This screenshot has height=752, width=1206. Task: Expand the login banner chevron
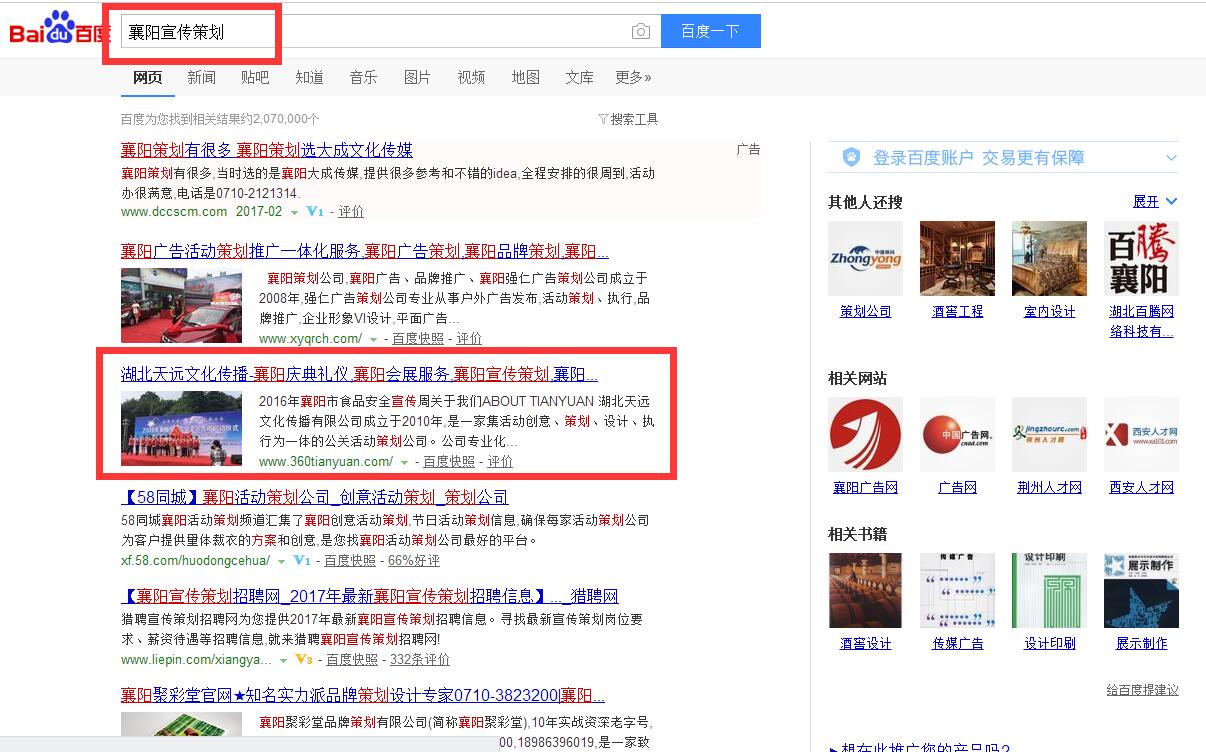(x=1171, y=158)
